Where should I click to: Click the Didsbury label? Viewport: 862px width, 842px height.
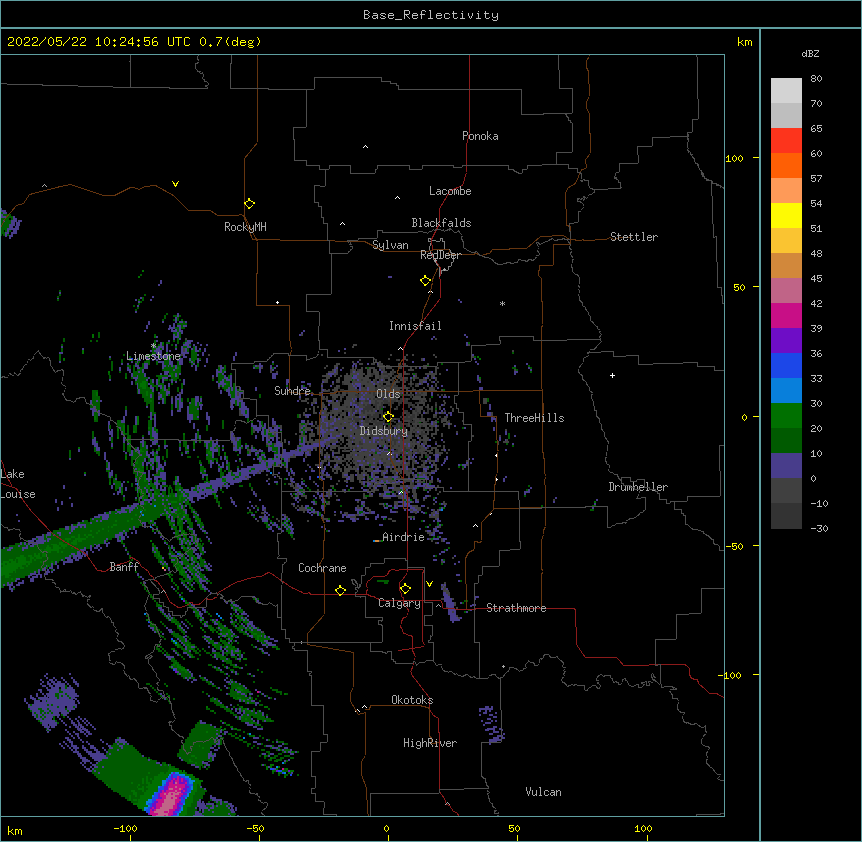pyautogui.click(x=384, y=431)
